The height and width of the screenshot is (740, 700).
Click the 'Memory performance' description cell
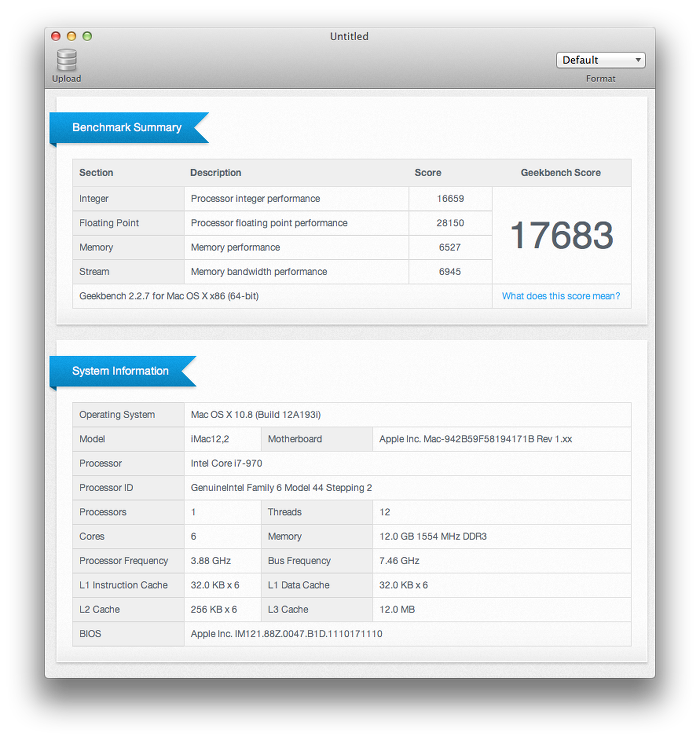coord(296,247)
